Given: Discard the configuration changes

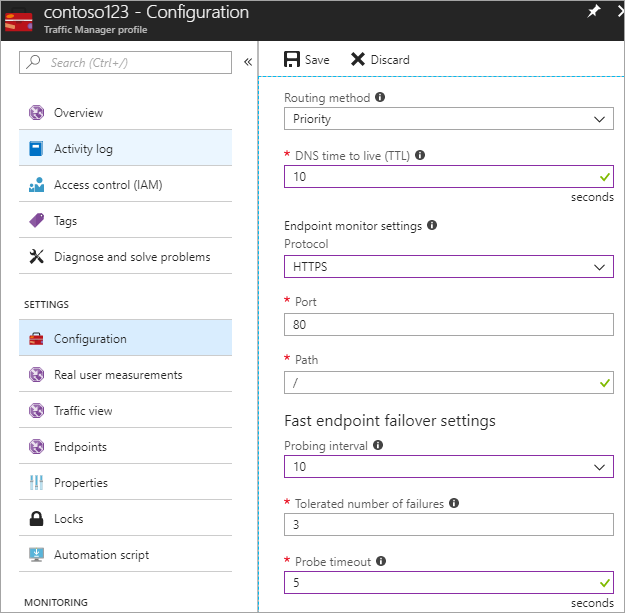Looking at the screenshot, I should tap(380, 59).
